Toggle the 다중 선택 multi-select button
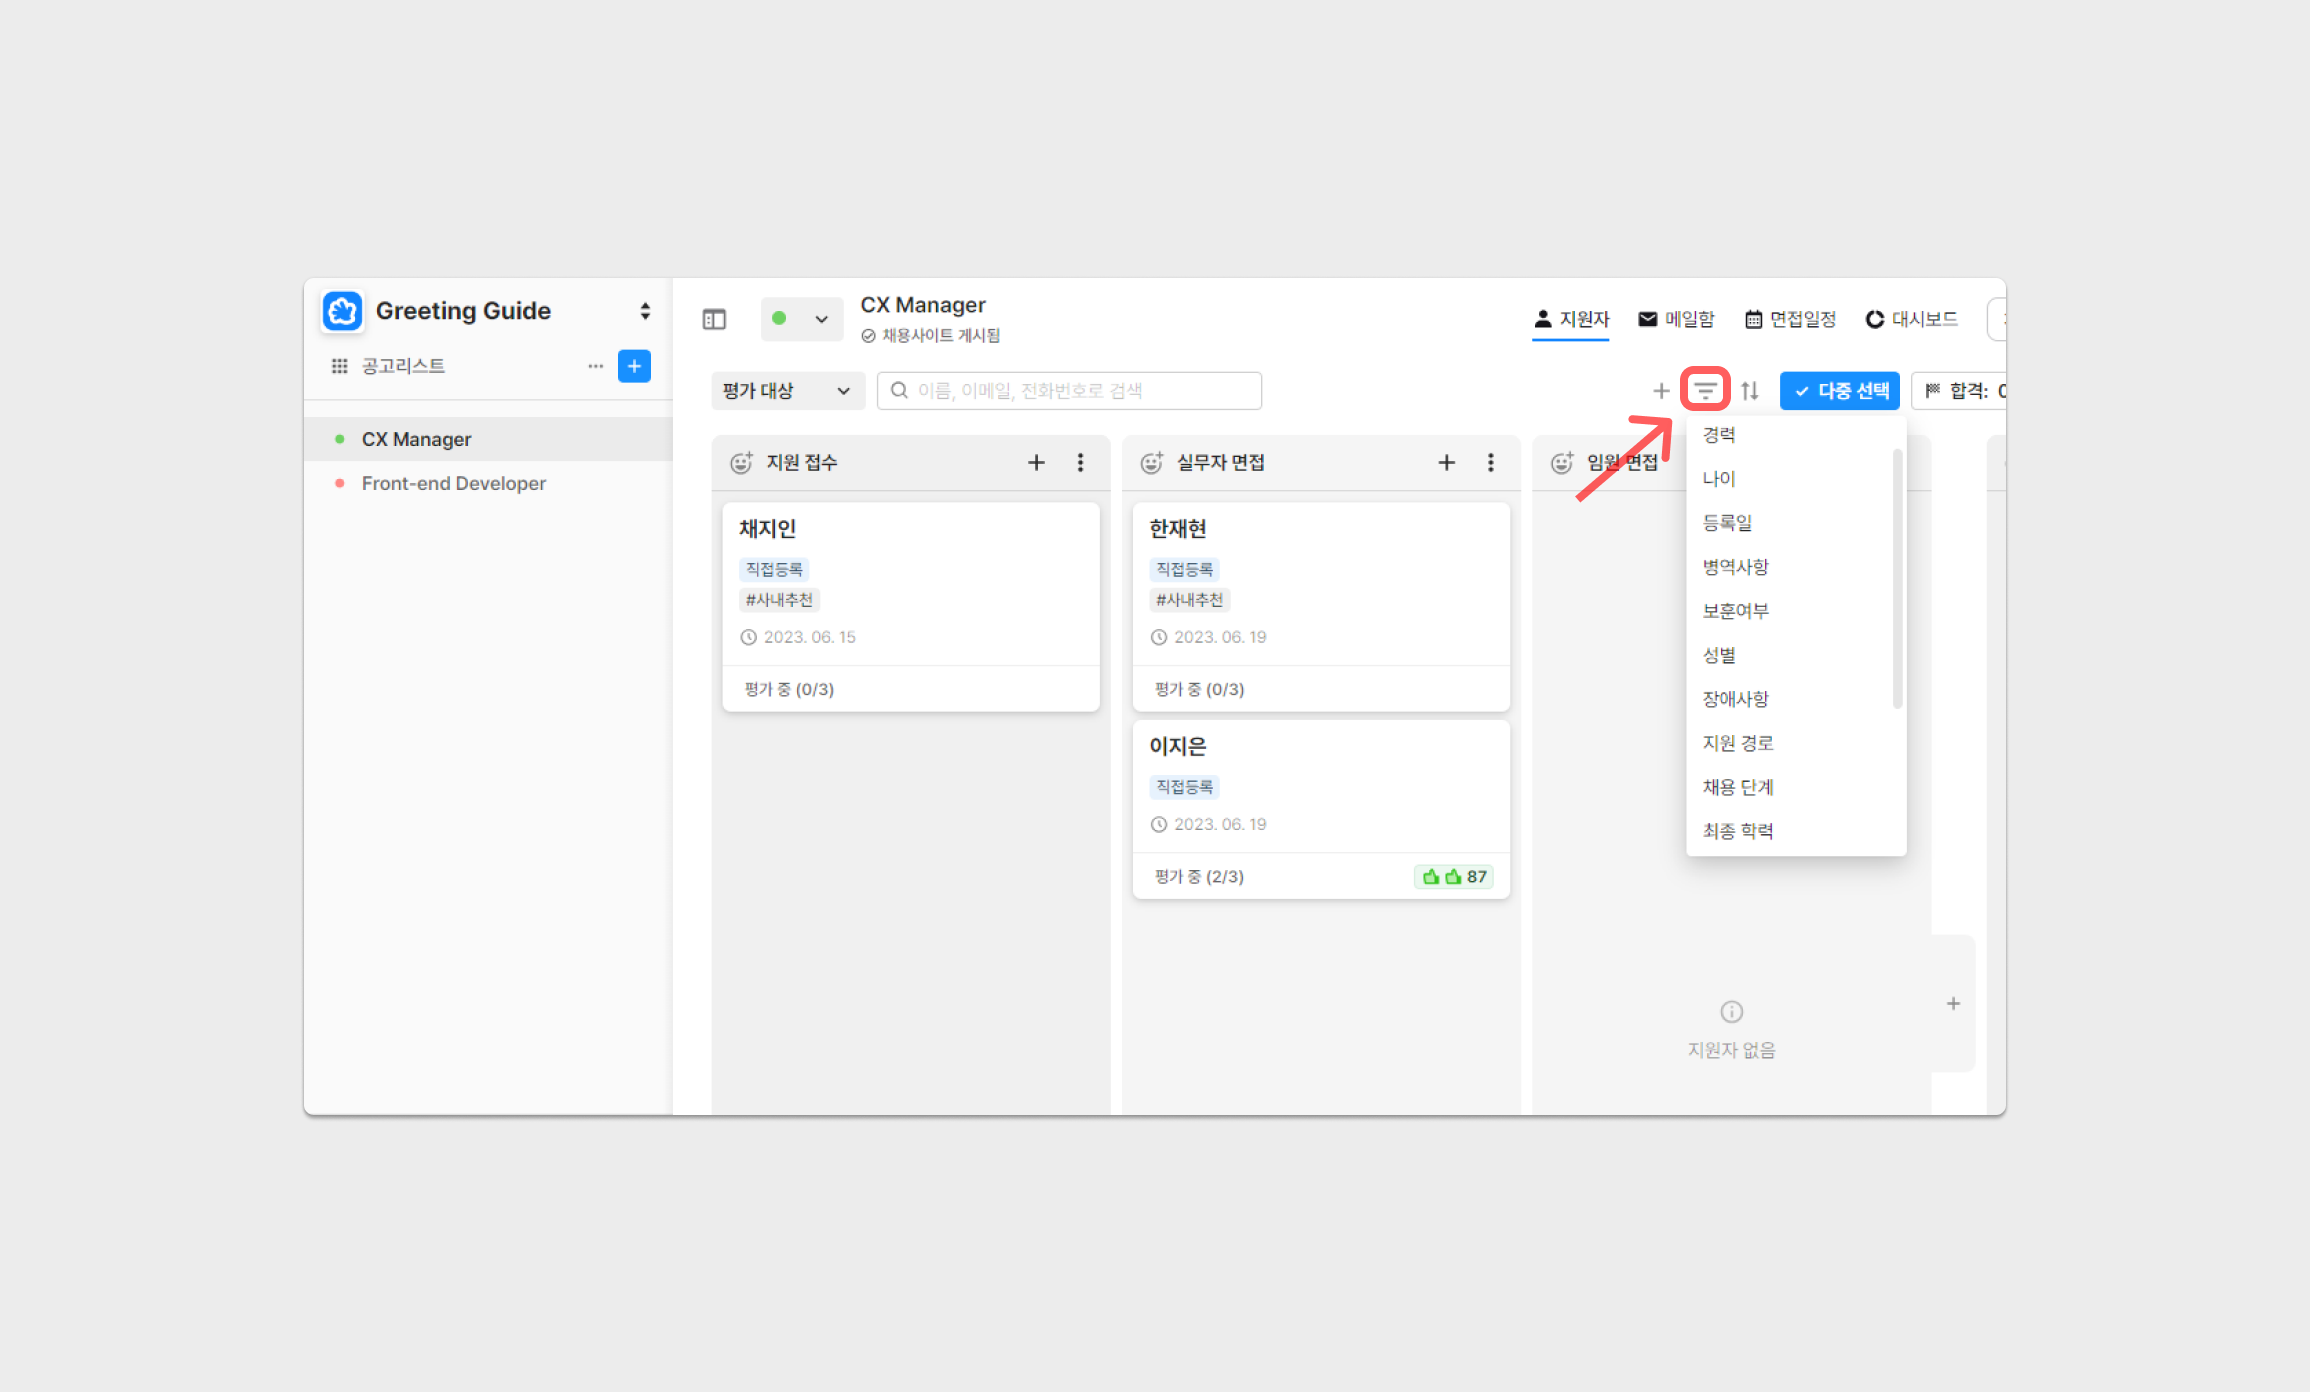2310x1392 pixels. click(1839, 391)
